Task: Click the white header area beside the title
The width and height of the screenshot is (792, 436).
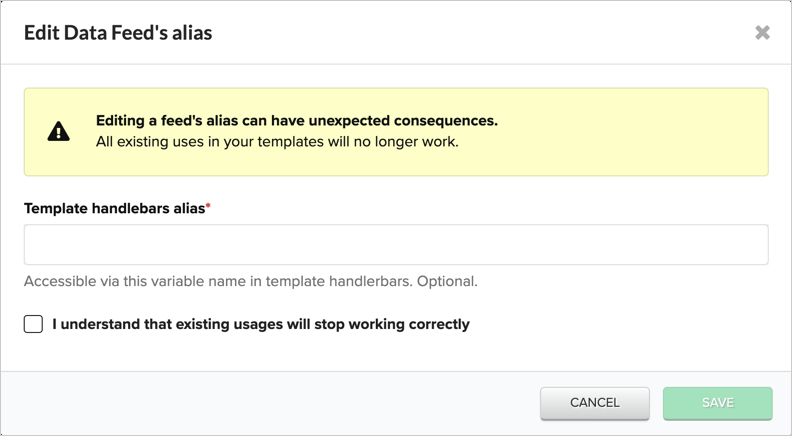Action: [x=480, y=32]
